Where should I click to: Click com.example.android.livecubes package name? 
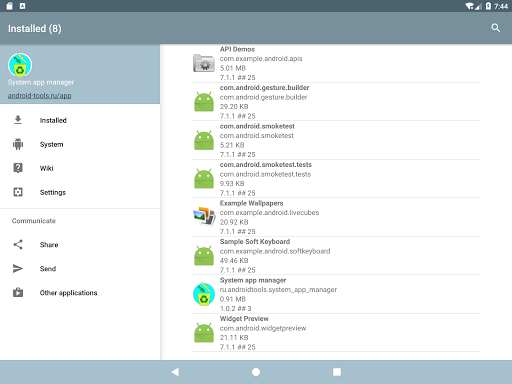[269, 213]
